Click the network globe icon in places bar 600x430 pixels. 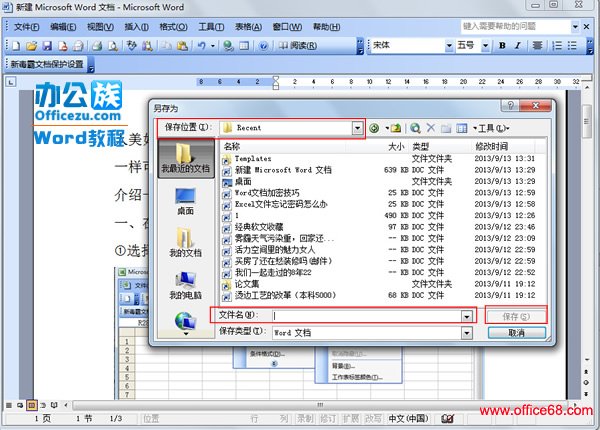pos(186,321)
